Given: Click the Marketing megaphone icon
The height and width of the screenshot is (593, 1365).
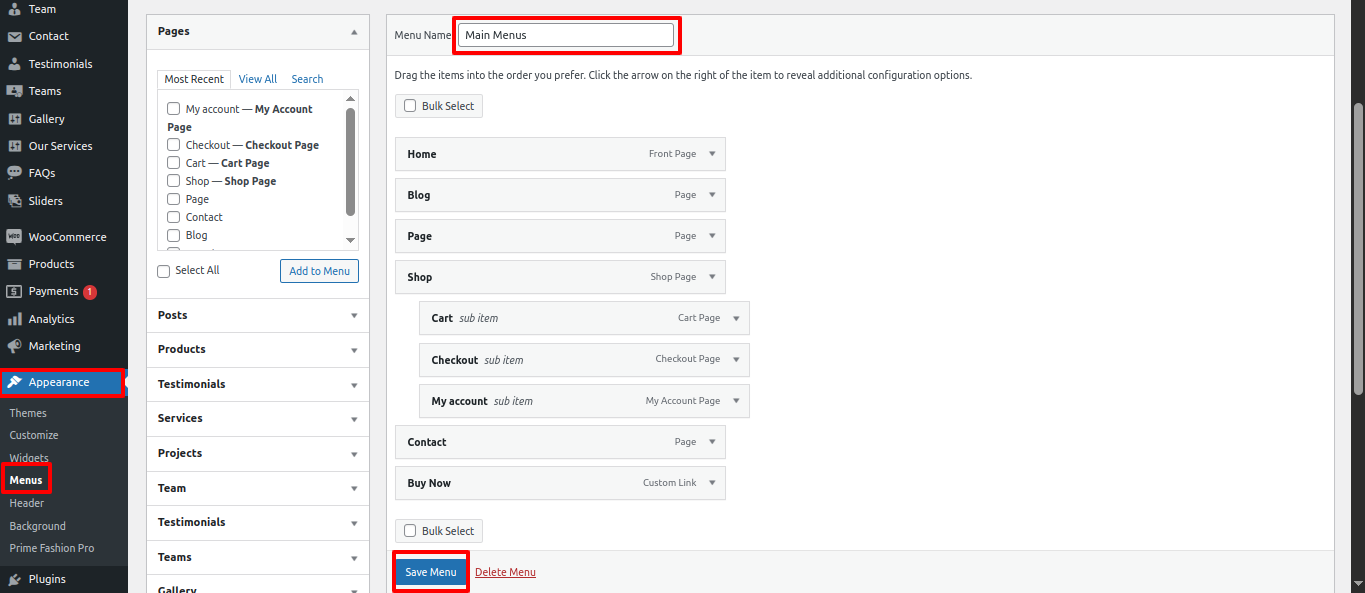Looking at the screenshot, I should 14,346.
